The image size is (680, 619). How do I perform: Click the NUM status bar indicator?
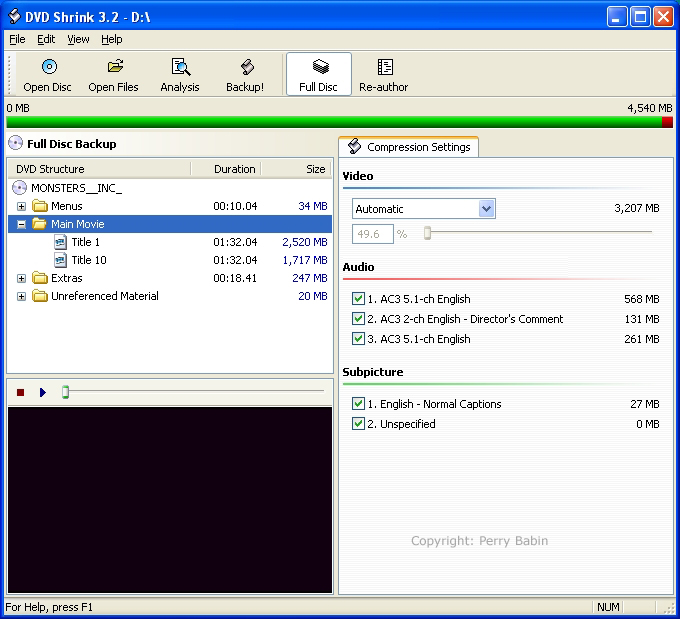(608, 607)
